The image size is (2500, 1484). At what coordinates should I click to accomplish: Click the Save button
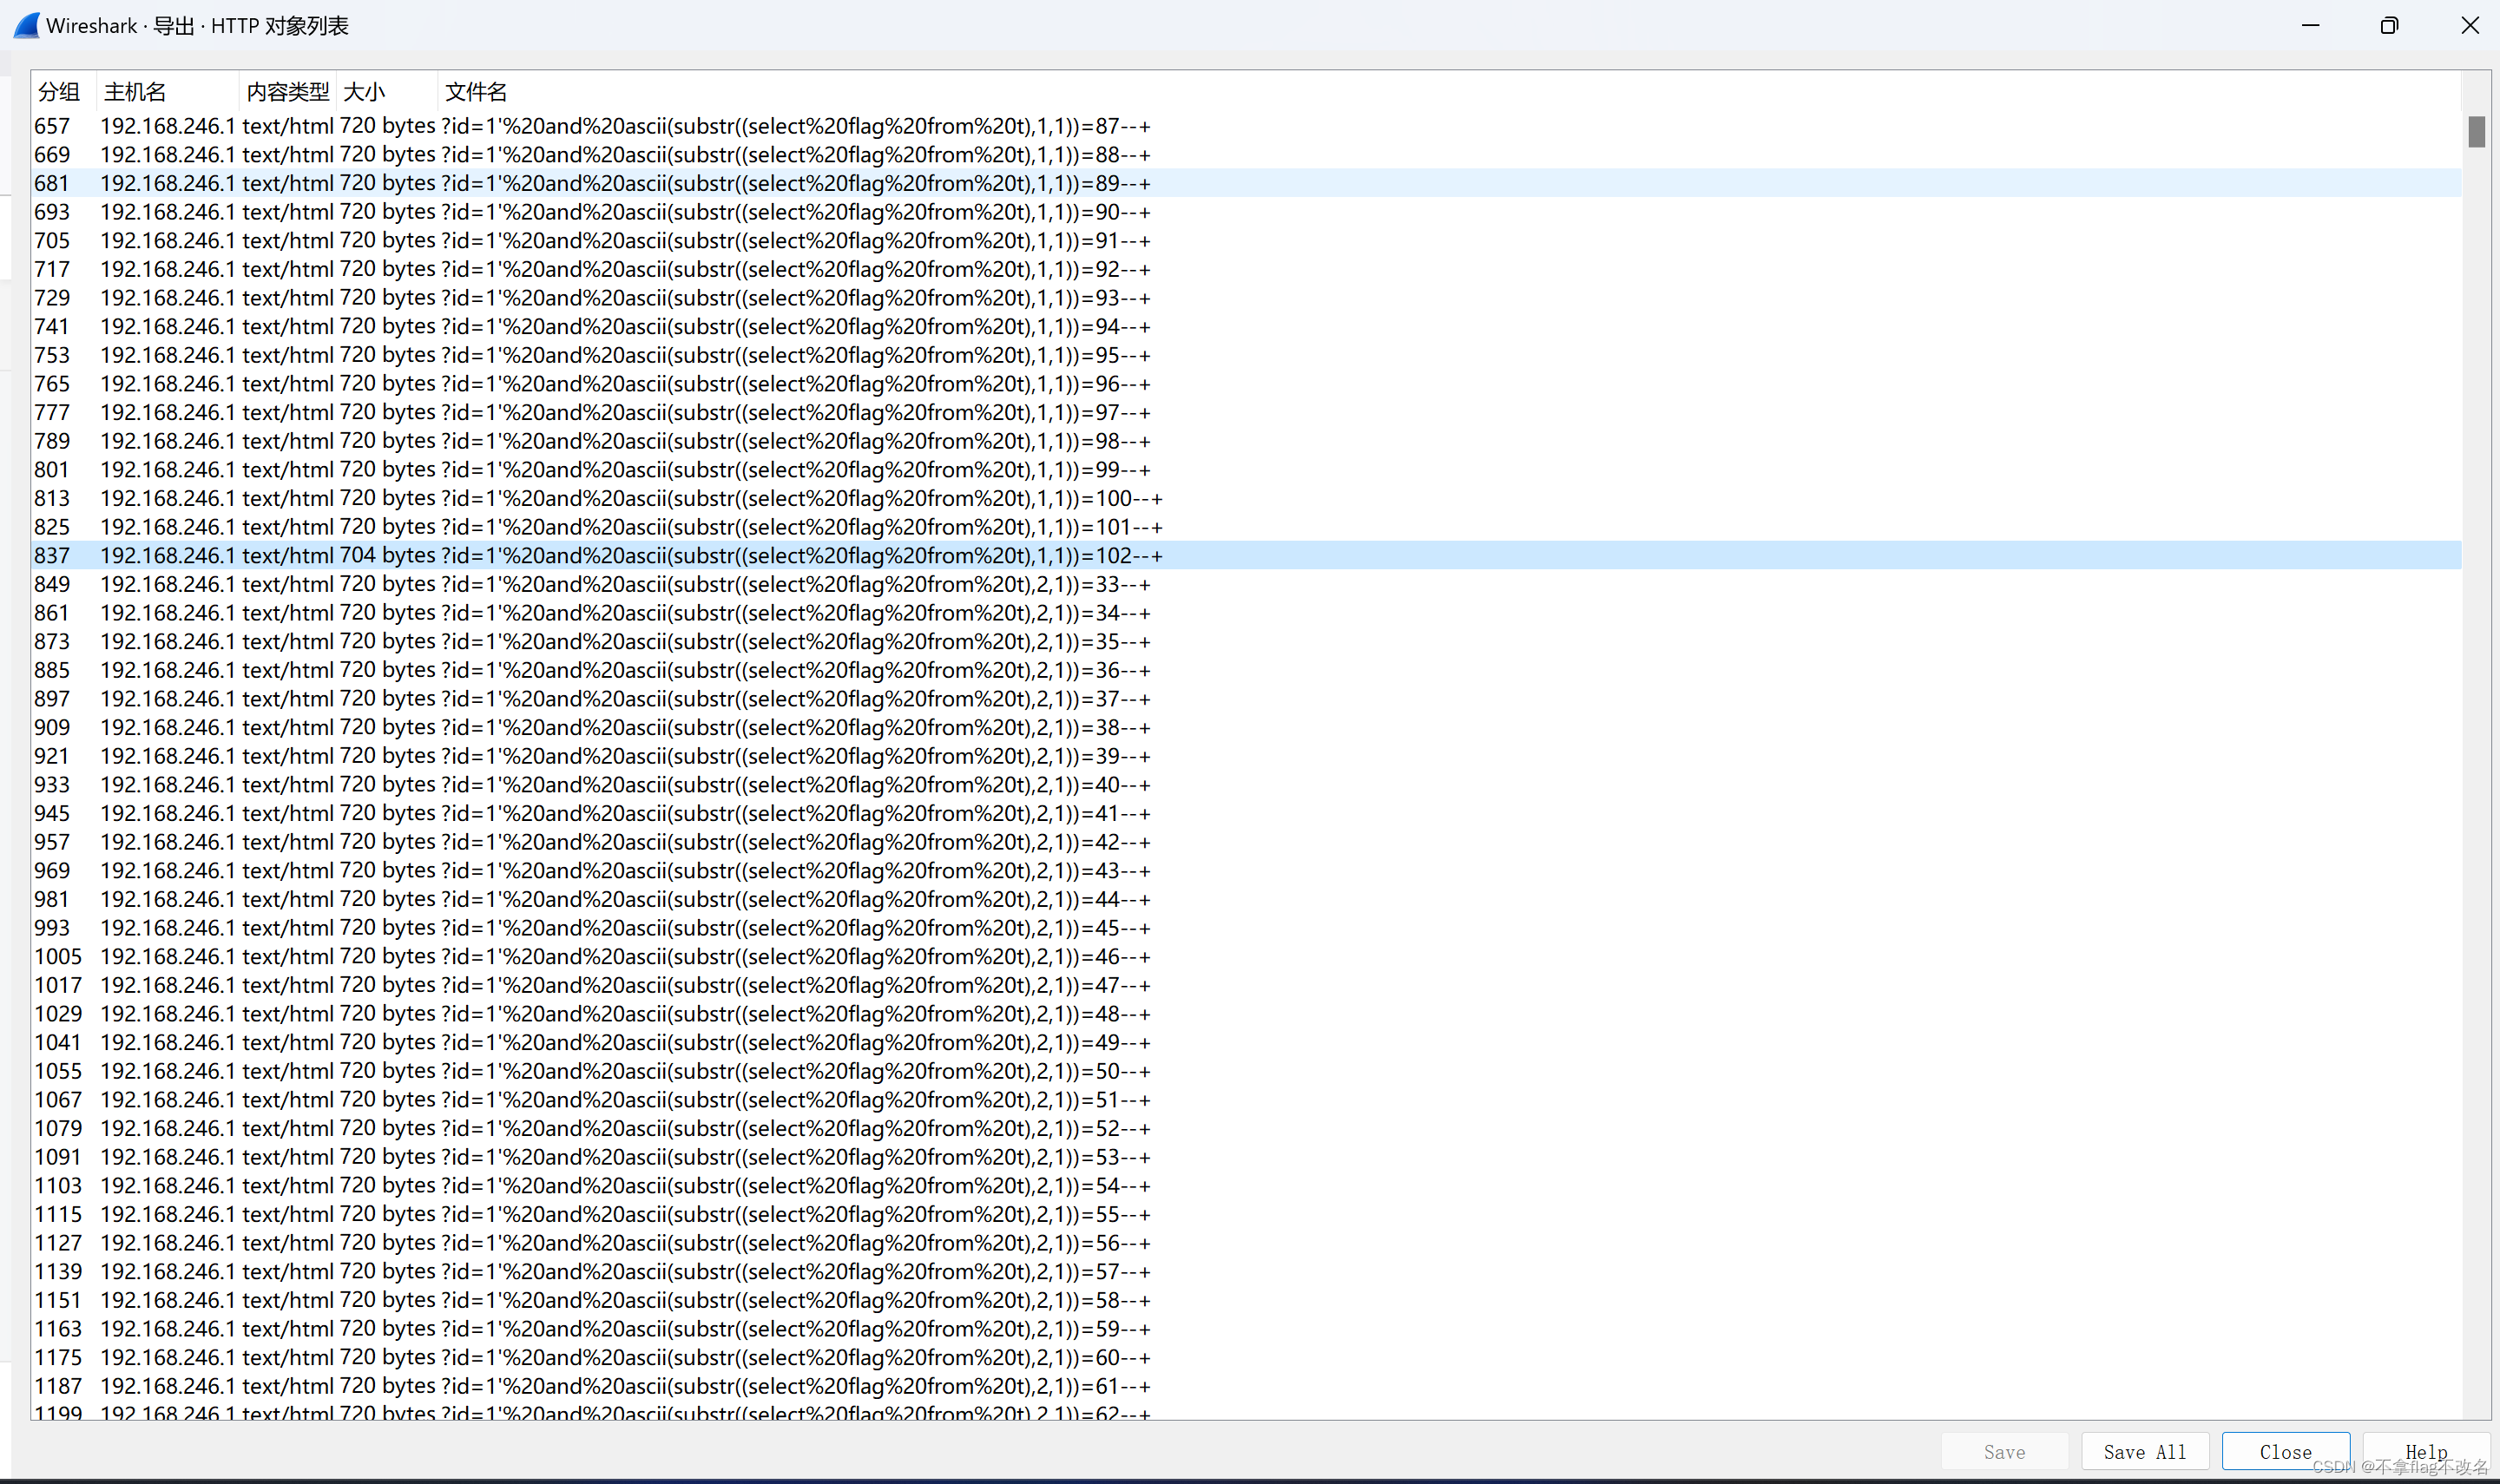tap(2004, 1451)
